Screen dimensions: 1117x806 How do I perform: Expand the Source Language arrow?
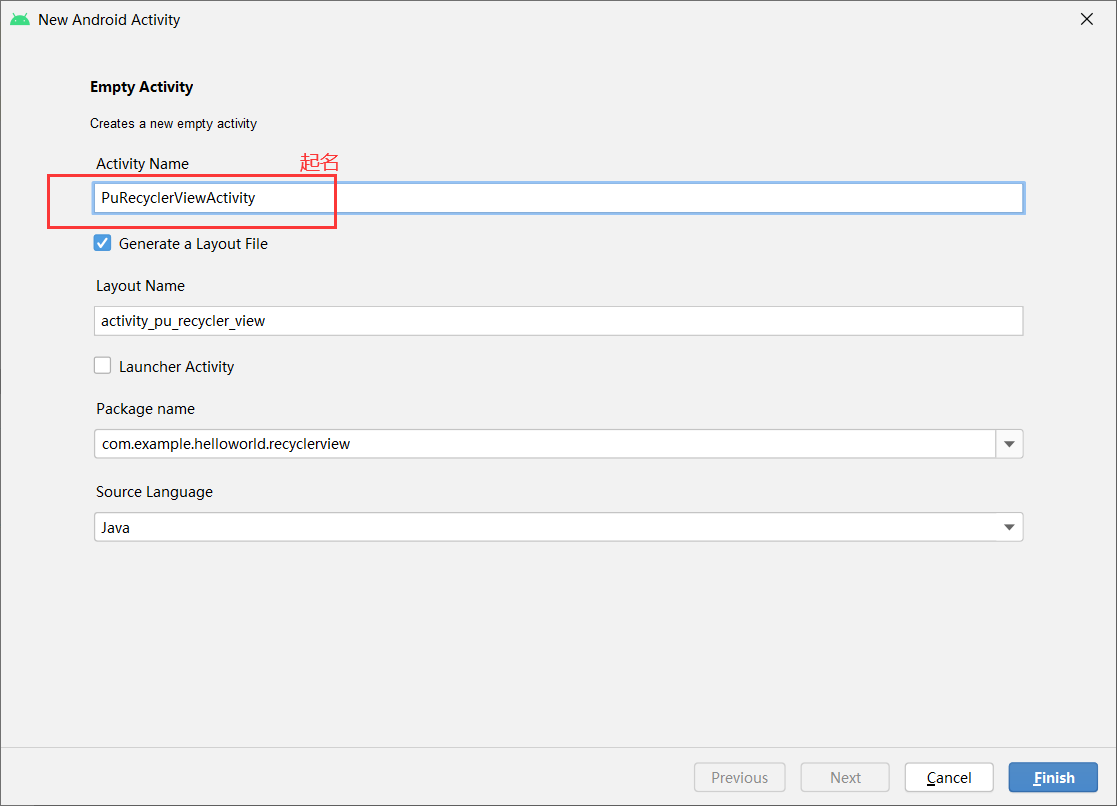pyautogui.click(x=1009, y=527)
